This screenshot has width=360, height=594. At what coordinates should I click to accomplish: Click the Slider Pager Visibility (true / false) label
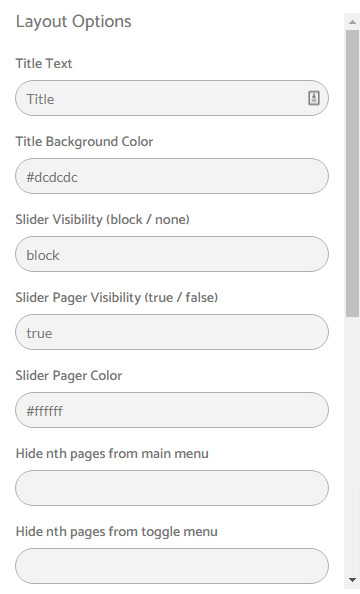point(117,298)
